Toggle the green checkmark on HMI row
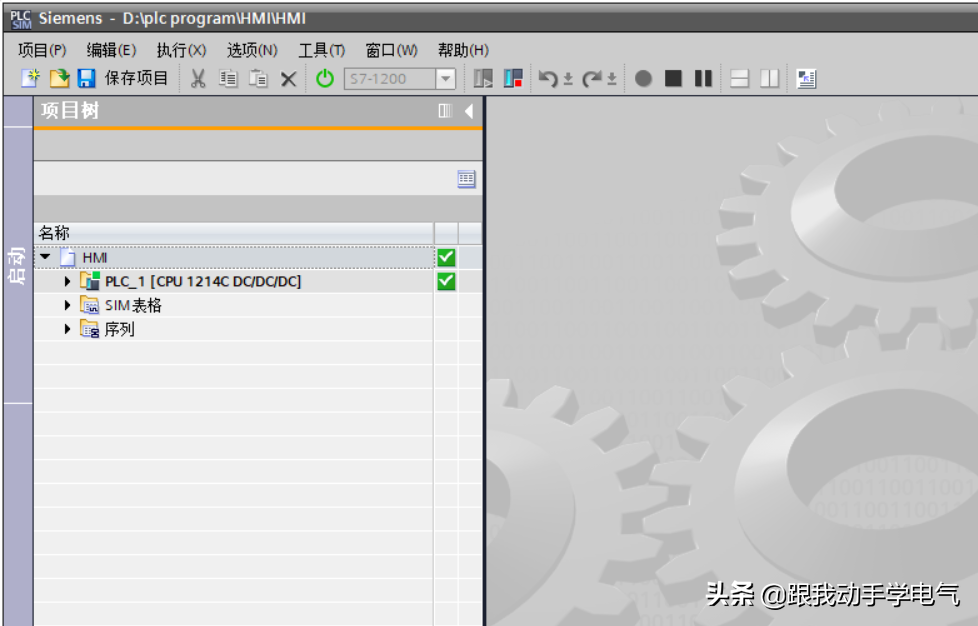978x626 pixels. click(446, 257)
